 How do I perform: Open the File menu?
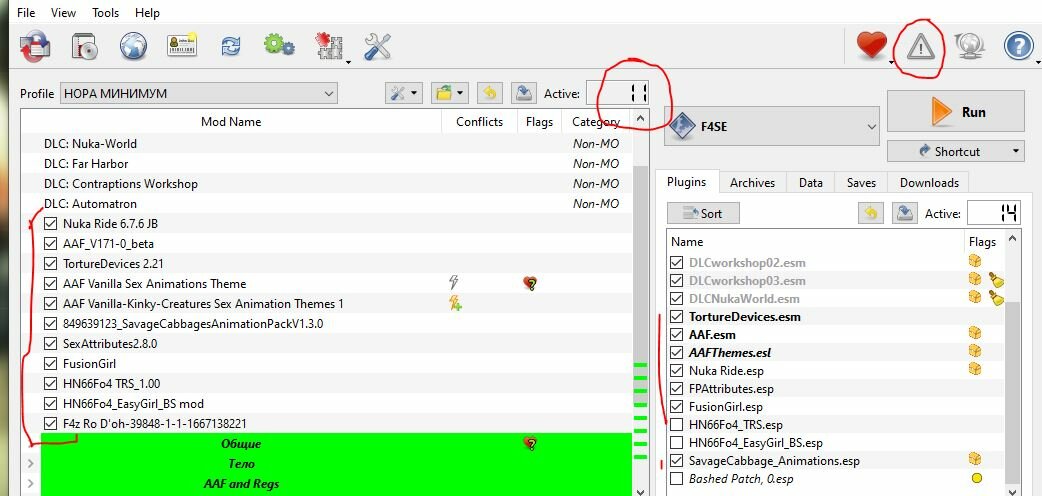pos(26,13)
